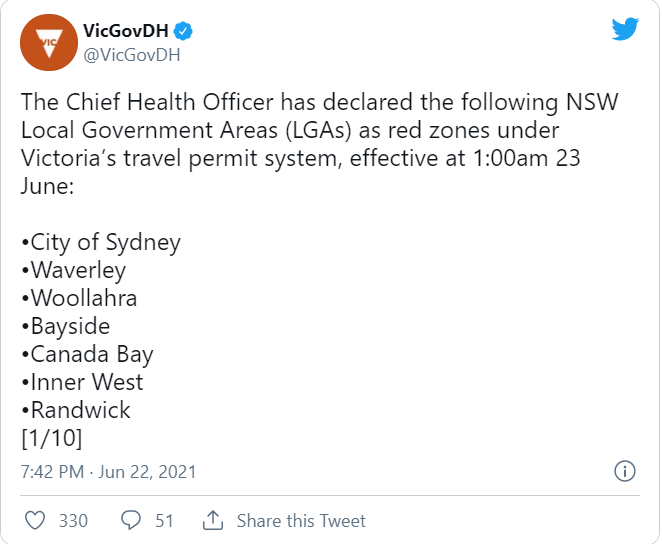This screenshot has height=544, width=662.
Task: Click the Randwick list item
Action: (x=76, y=410)
